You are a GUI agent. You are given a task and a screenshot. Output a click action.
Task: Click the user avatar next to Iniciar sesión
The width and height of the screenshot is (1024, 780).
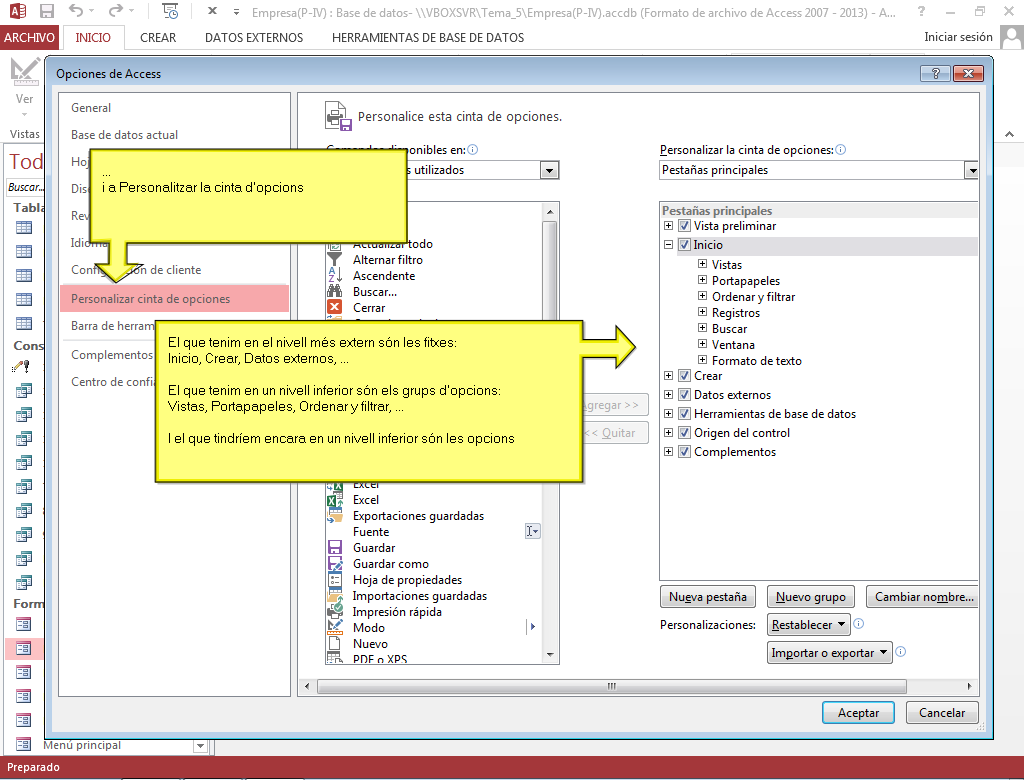click(1011, 37)
